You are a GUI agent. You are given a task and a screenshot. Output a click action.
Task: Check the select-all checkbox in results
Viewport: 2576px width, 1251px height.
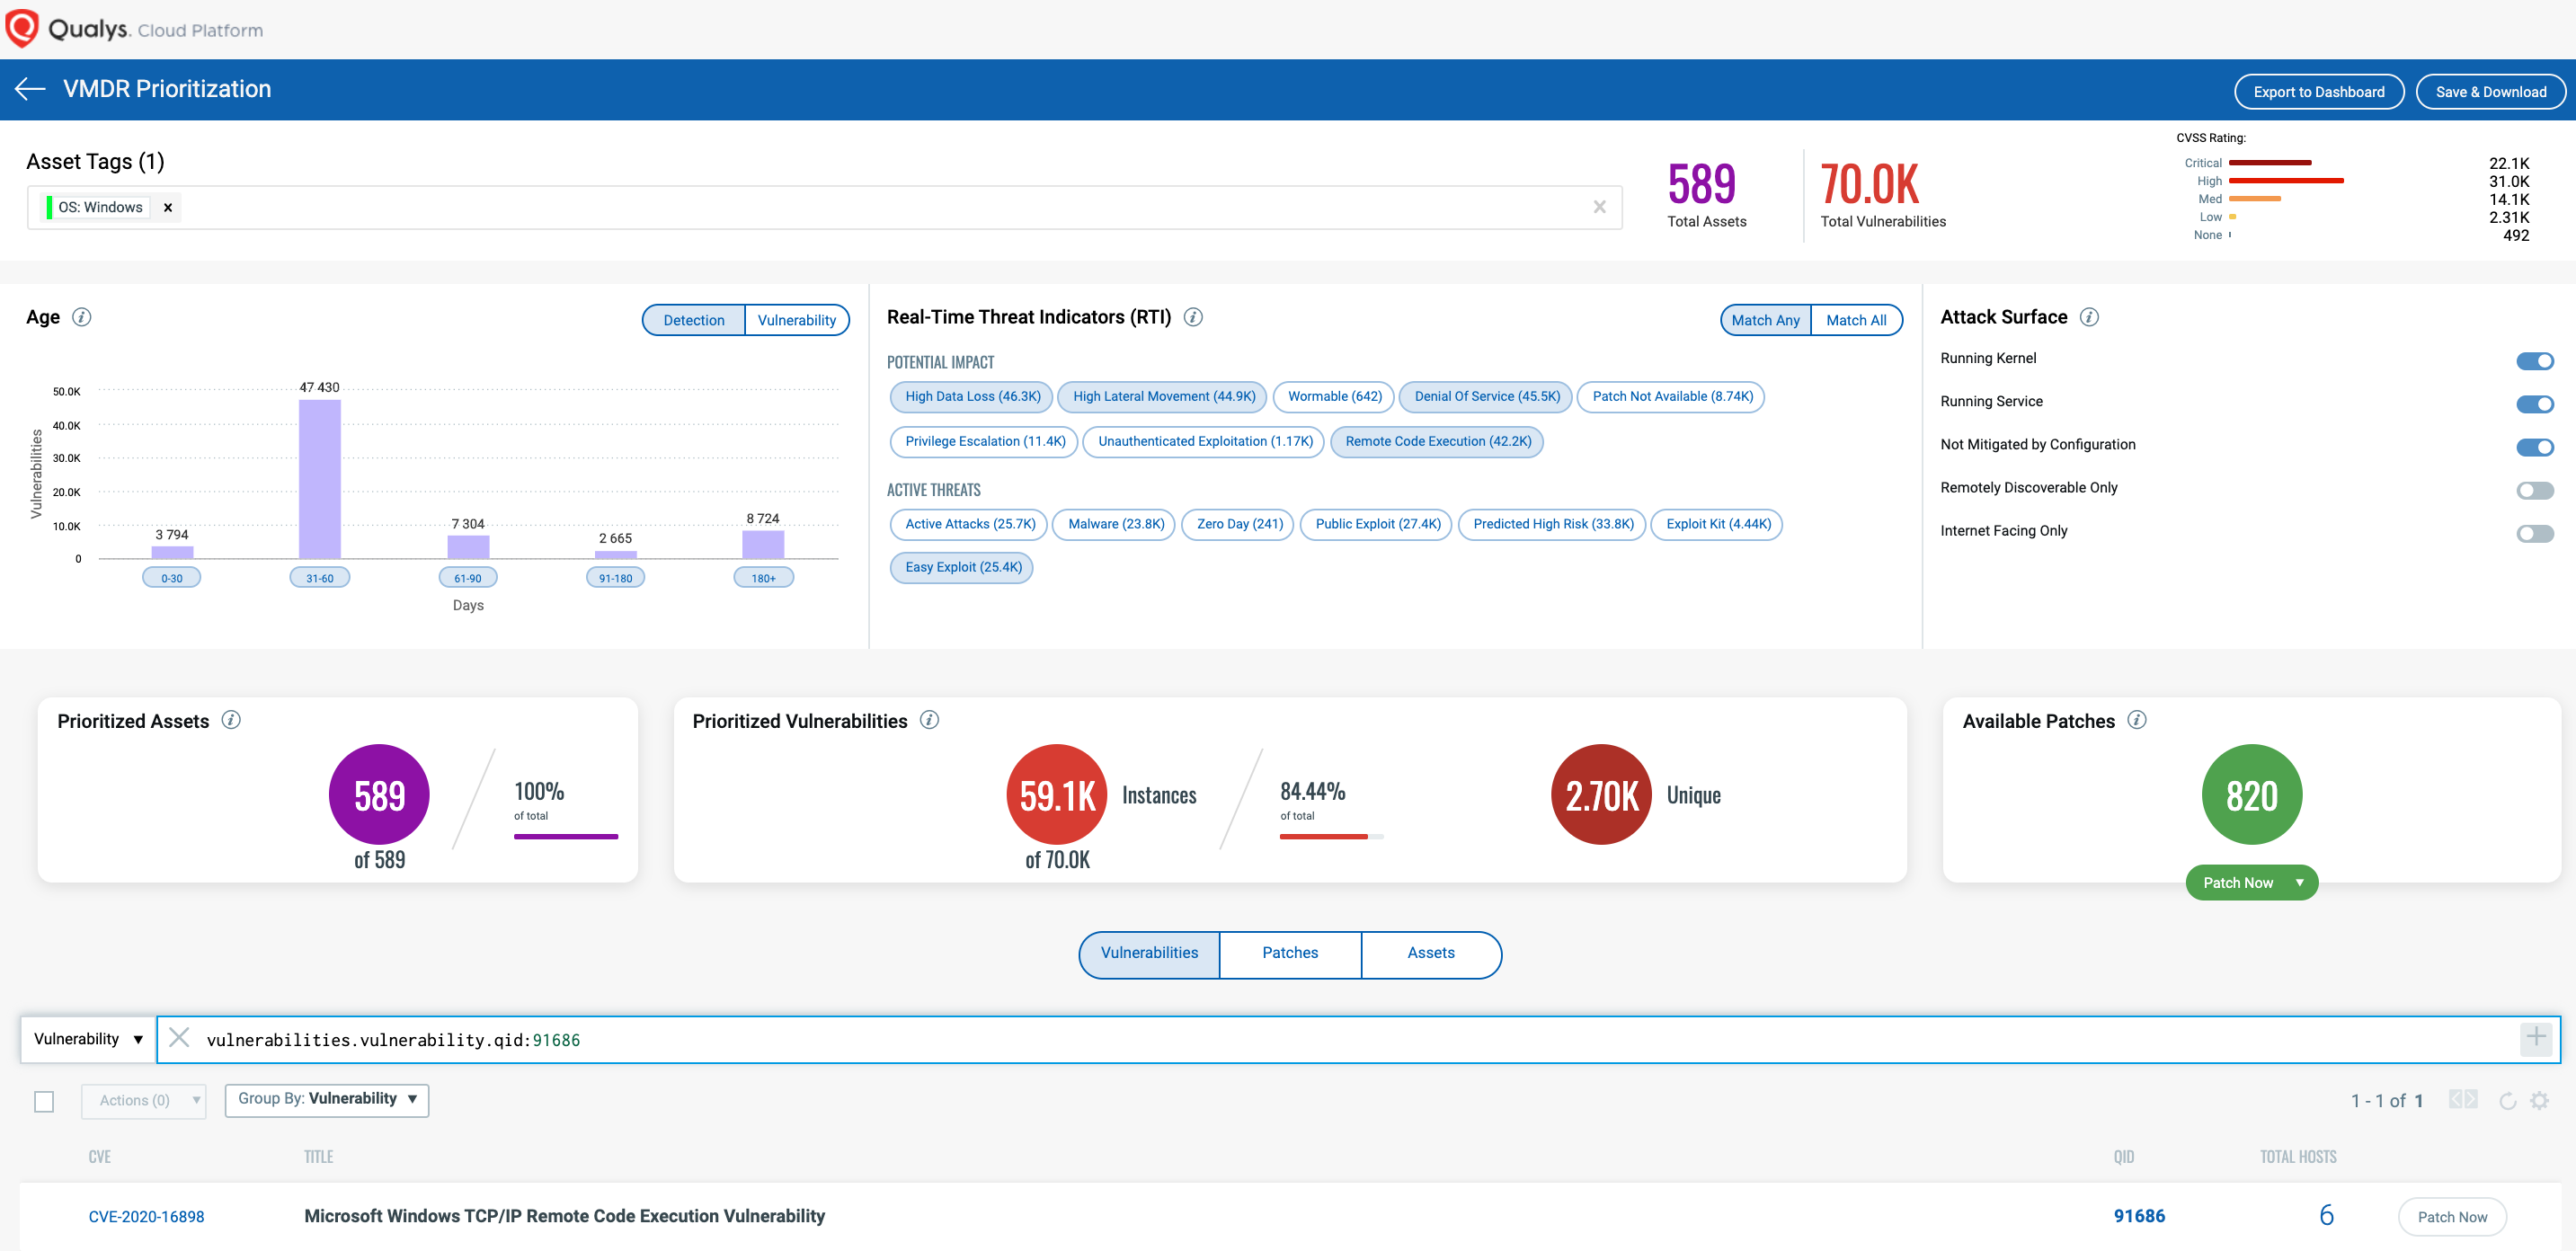(x=44, y=1101)
